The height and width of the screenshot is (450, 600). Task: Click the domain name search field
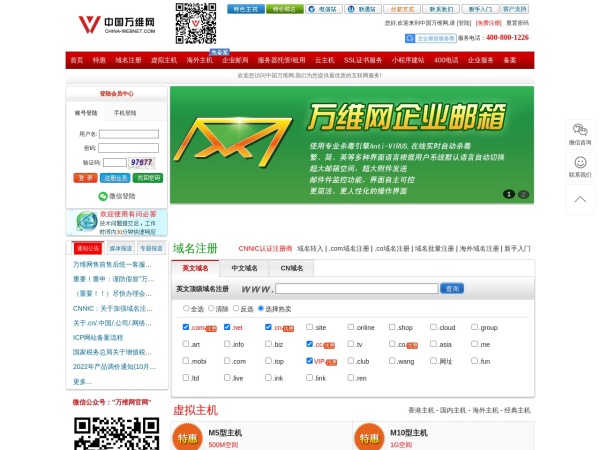point(357,289)
